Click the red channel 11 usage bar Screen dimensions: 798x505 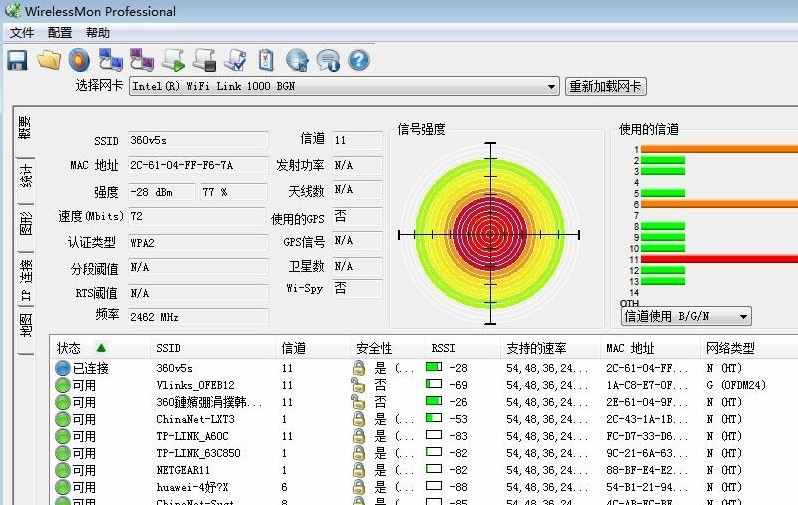point(719,259)
